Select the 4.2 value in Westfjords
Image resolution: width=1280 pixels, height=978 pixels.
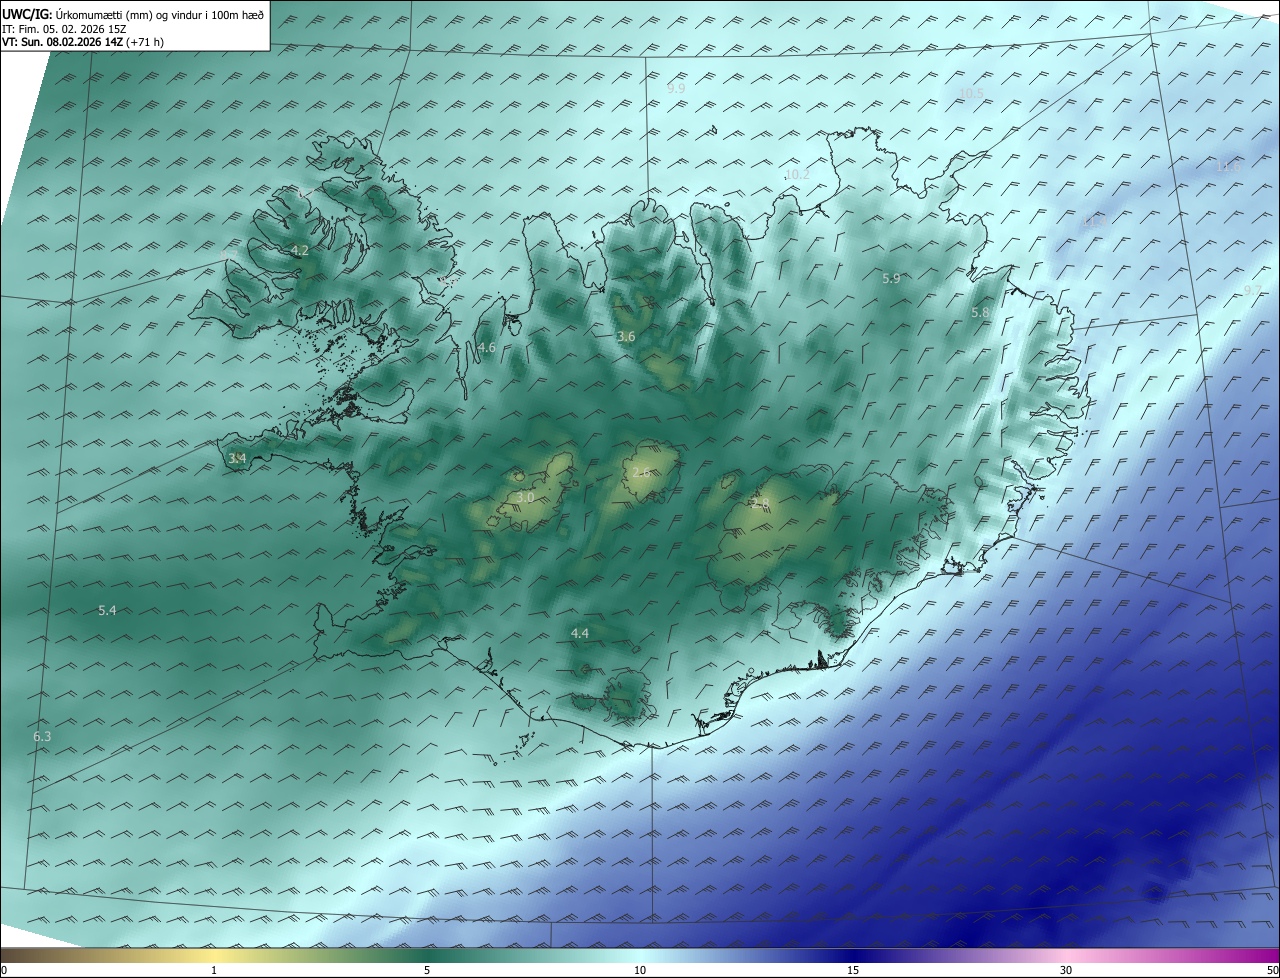pos(299,251)
